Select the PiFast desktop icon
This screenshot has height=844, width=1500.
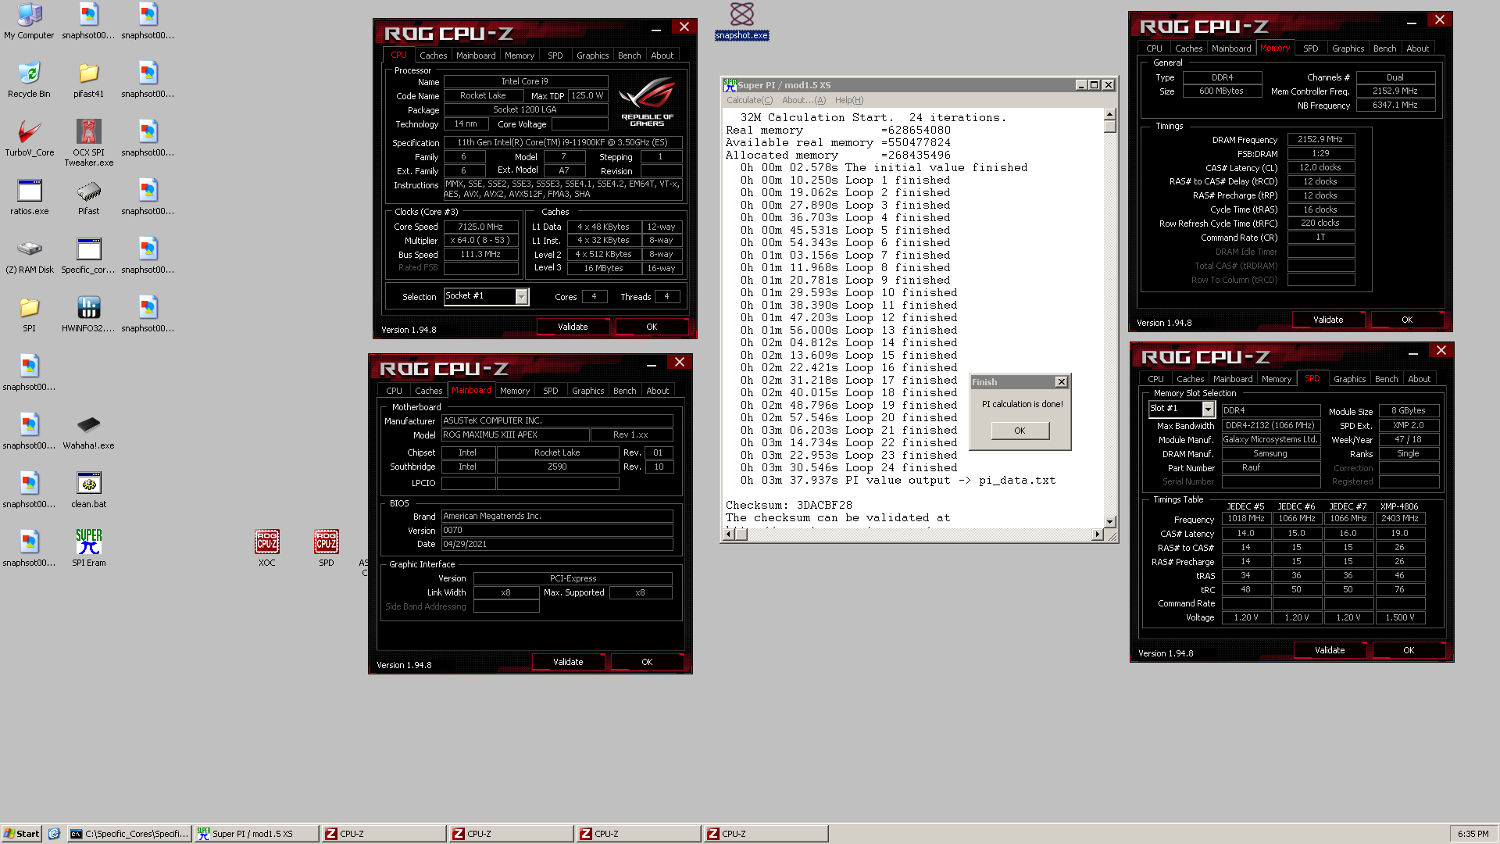(x=88, y=197)
